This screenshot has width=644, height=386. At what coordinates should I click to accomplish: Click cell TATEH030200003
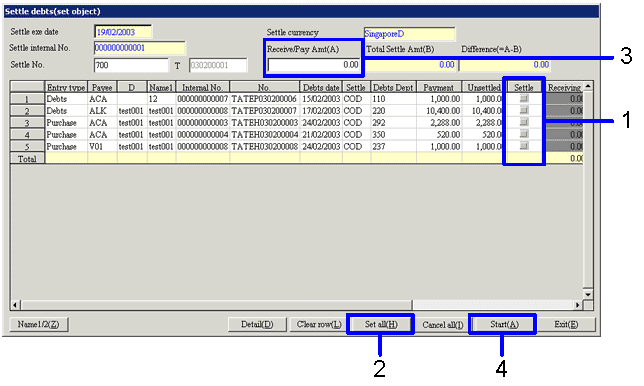[x=264, y=123]
